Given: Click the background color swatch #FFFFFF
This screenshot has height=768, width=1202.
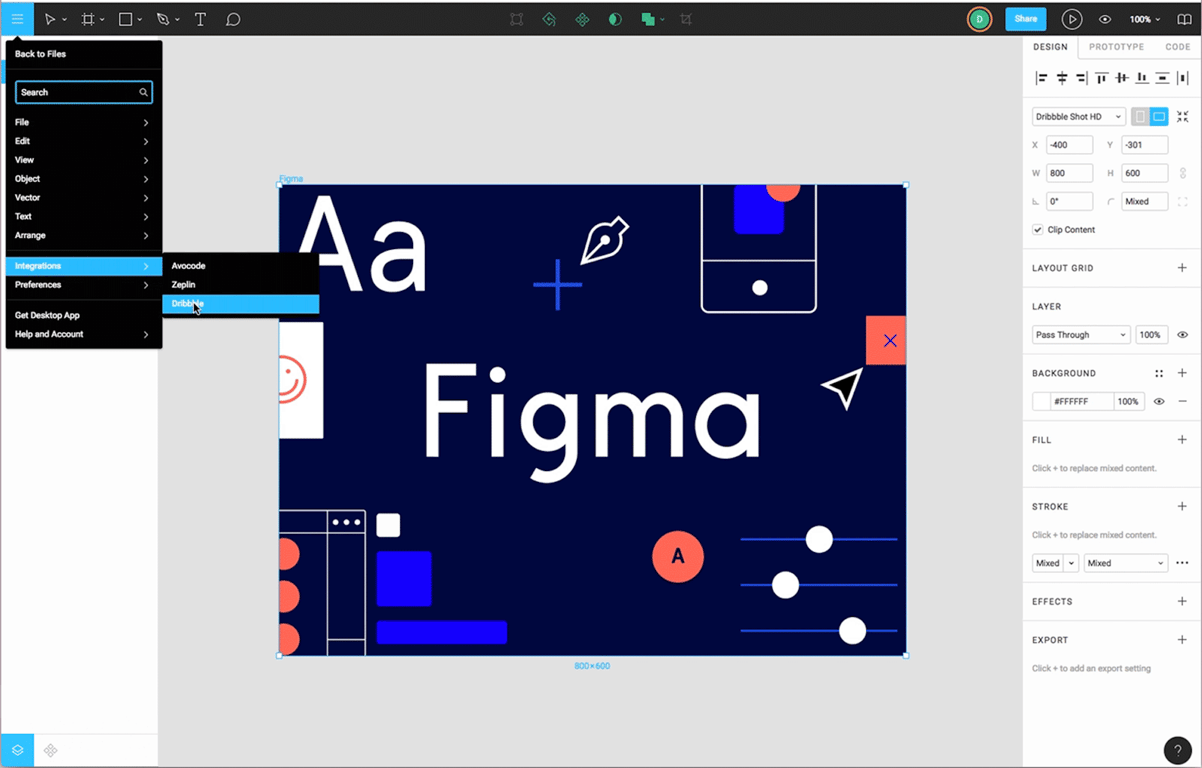Looking at the screenshot, I should [x=1042, y=401].
